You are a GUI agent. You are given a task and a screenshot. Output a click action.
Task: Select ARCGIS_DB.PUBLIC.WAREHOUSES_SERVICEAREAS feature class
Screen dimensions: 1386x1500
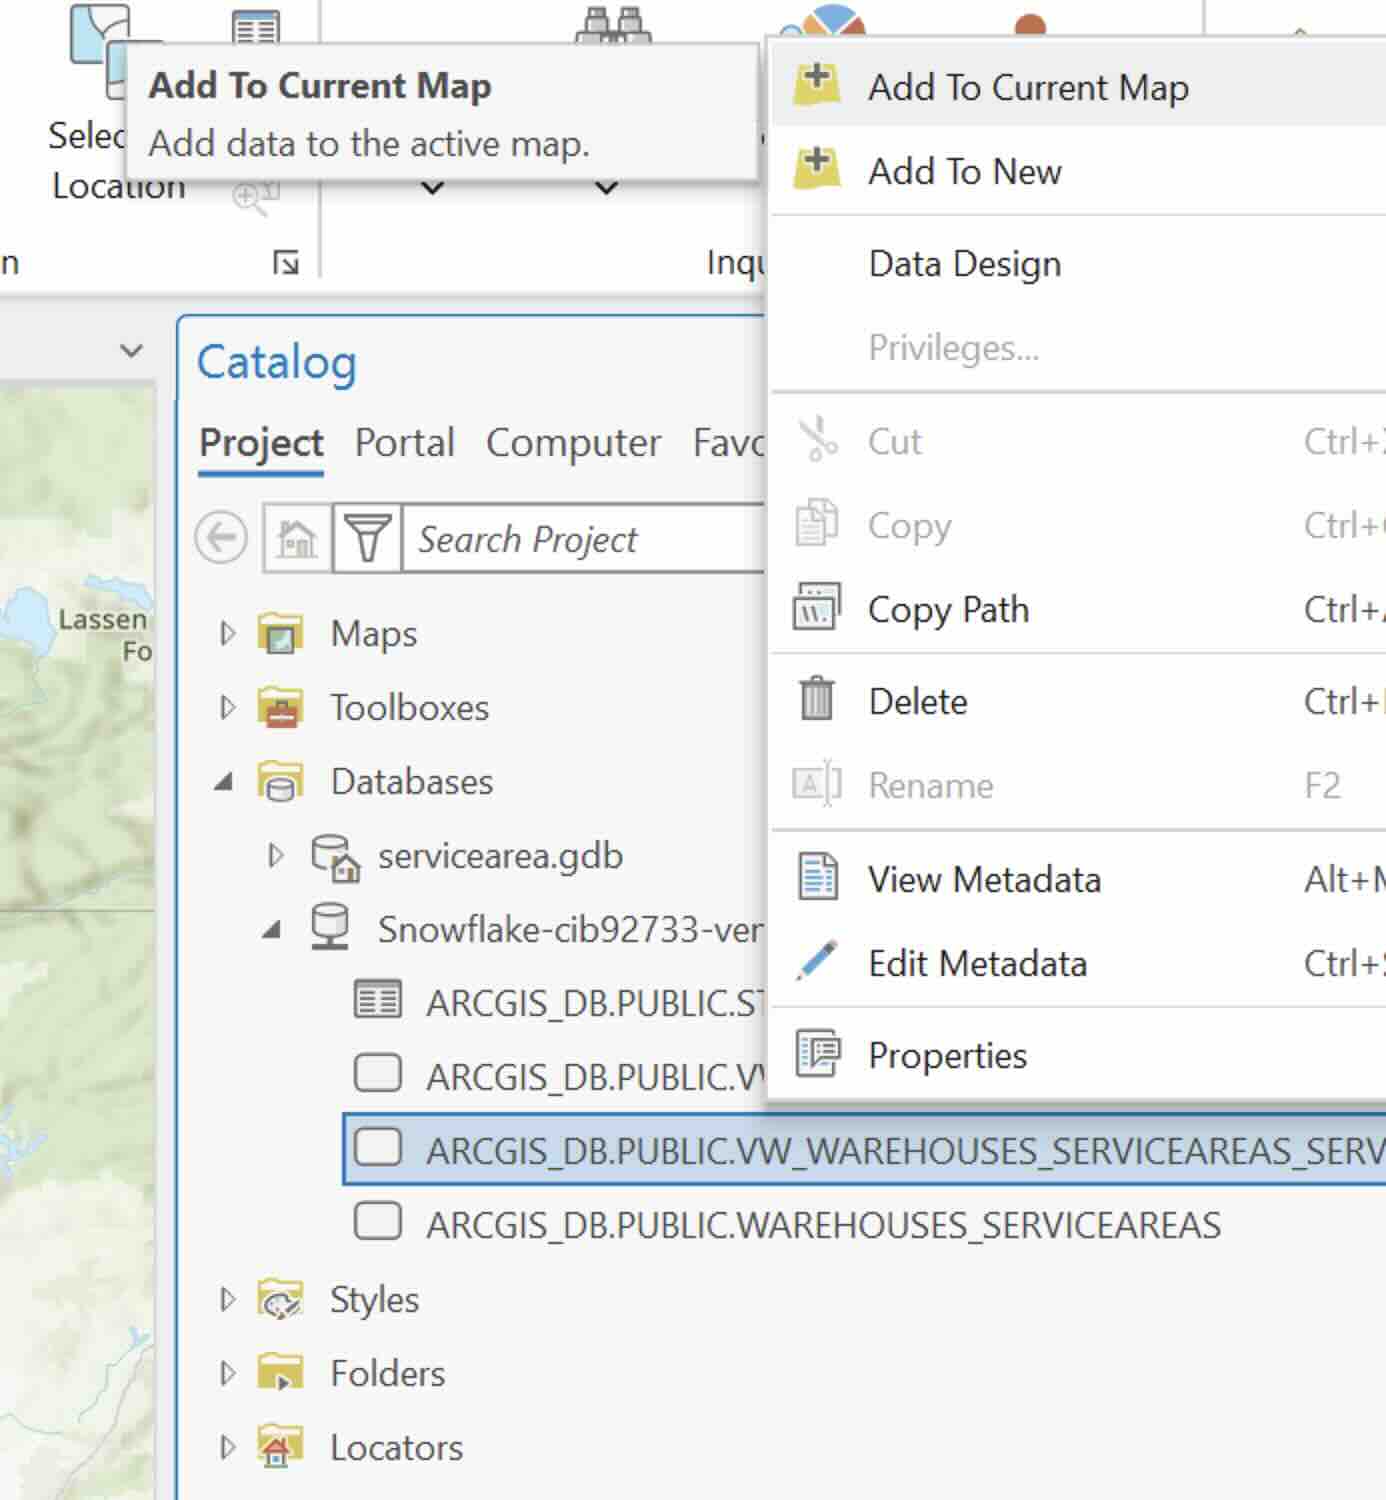(x=822, y=1225)
